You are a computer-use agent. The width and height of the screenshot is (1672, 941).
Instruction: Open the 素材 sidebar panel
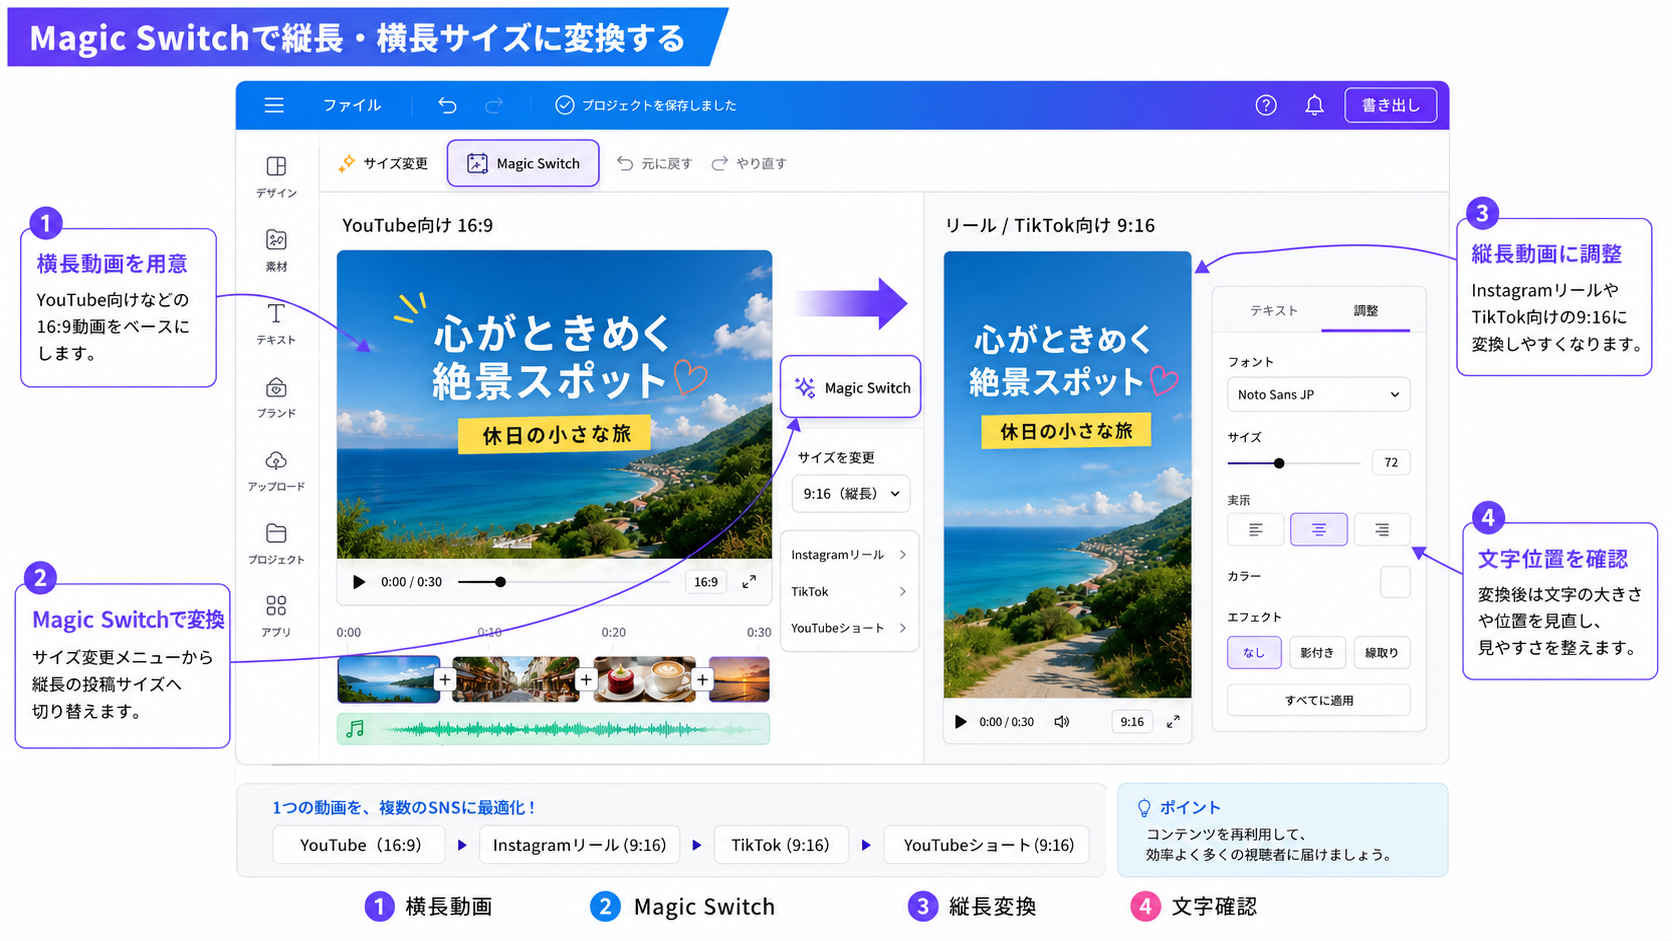[x=276, y=250]
